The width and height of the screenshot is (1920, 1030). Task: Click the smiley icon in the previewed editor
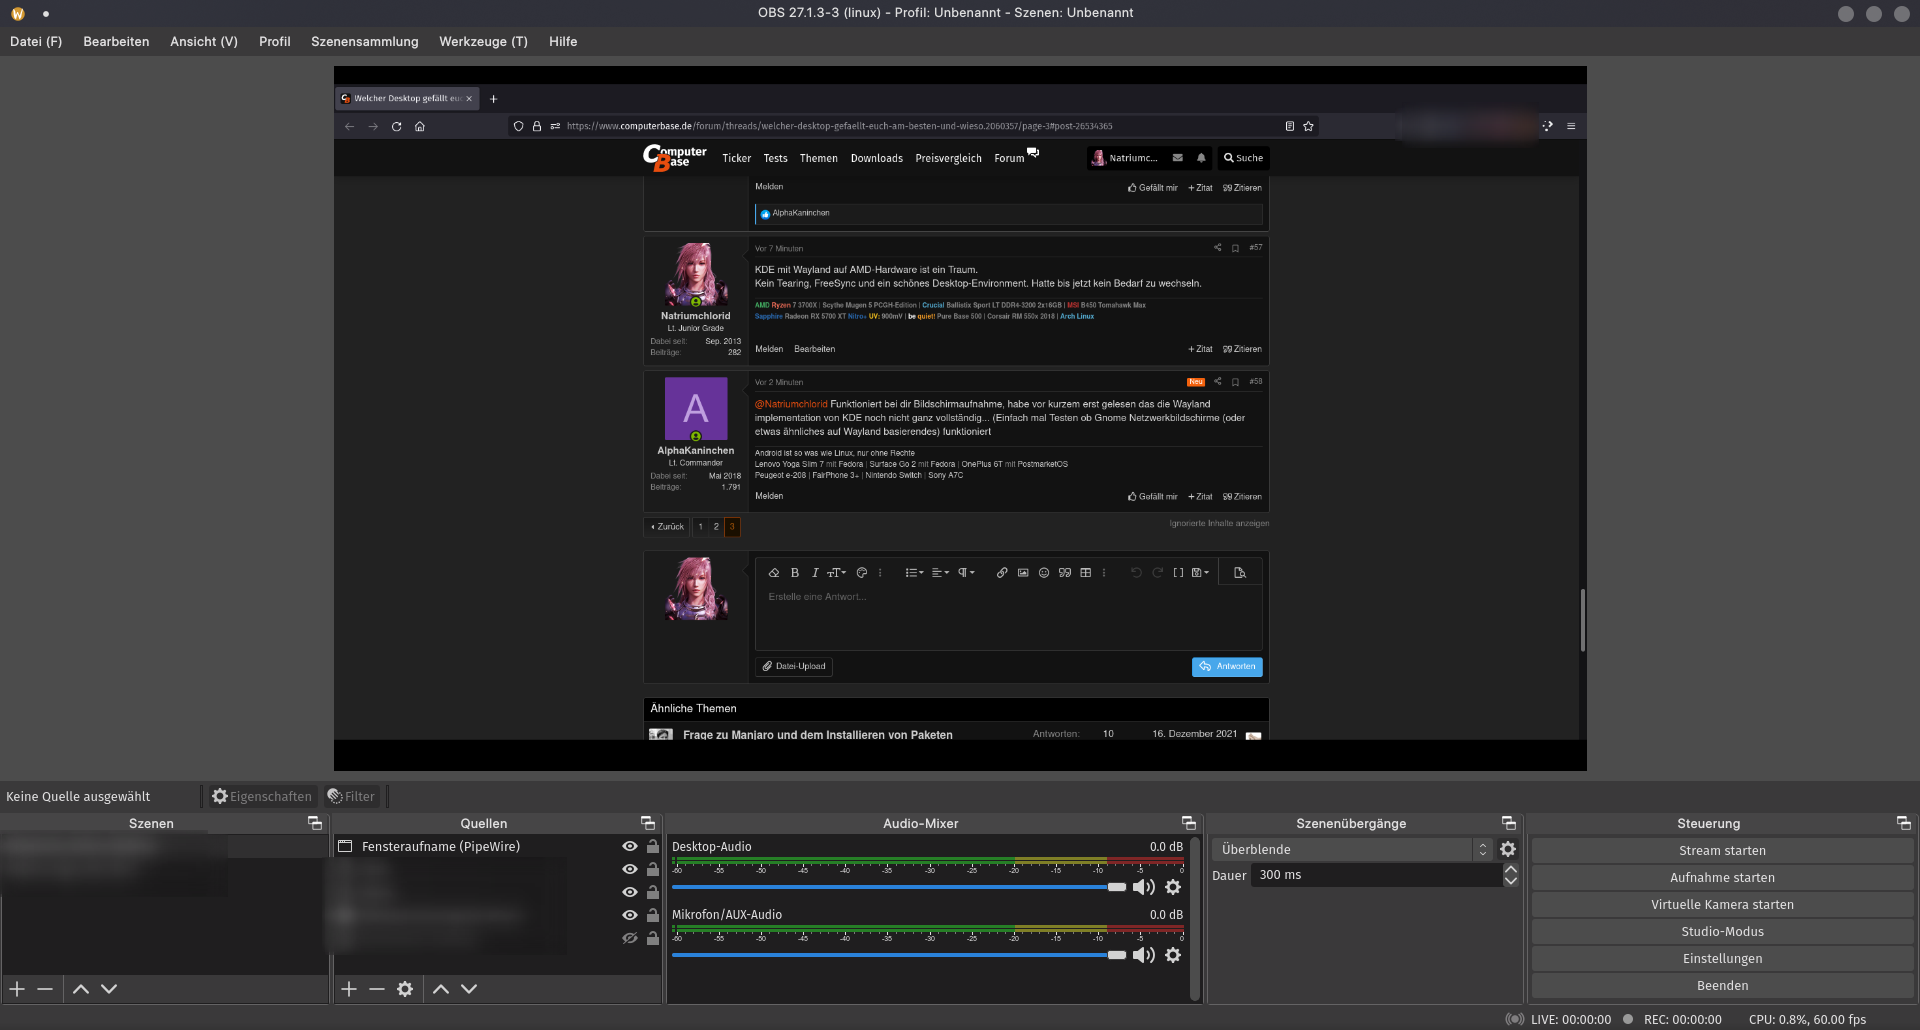[x=1044, y=573]
